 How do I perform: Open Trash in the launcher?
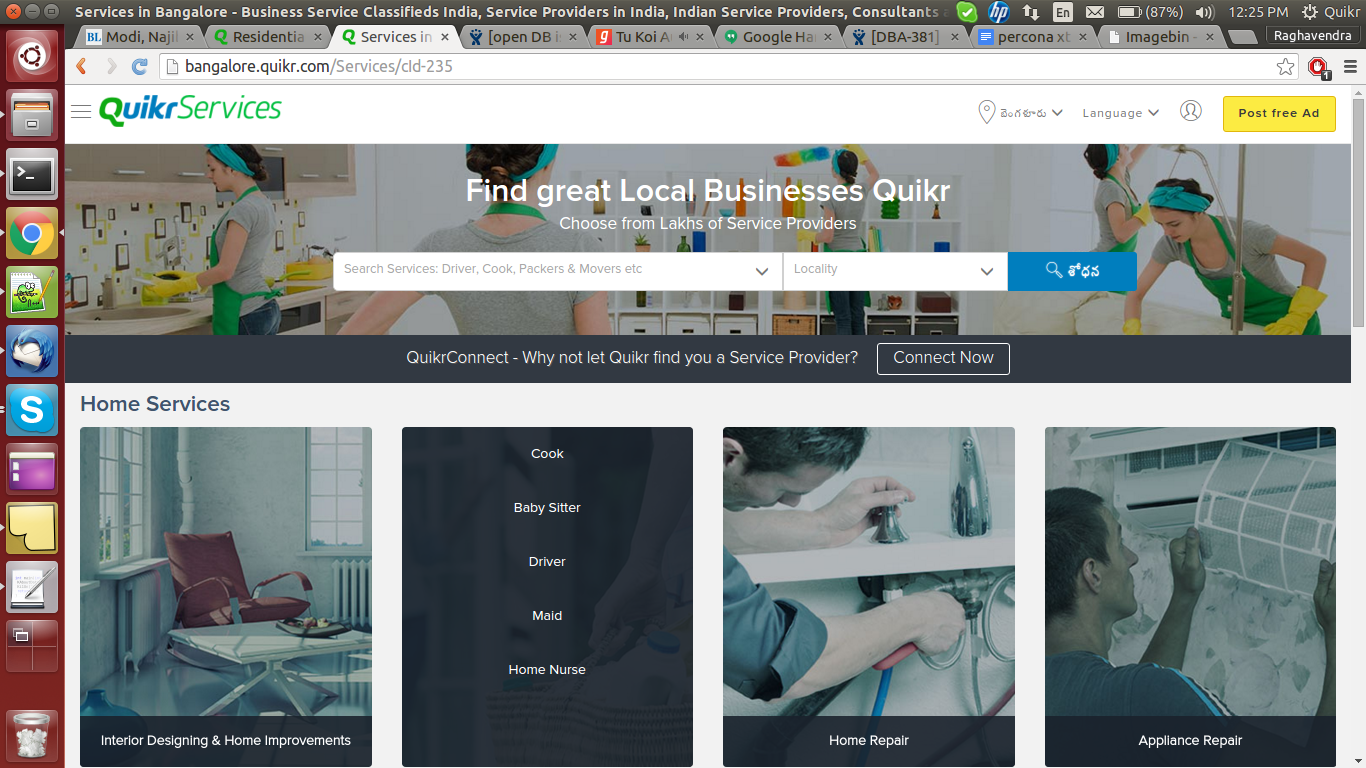(32, 737)
